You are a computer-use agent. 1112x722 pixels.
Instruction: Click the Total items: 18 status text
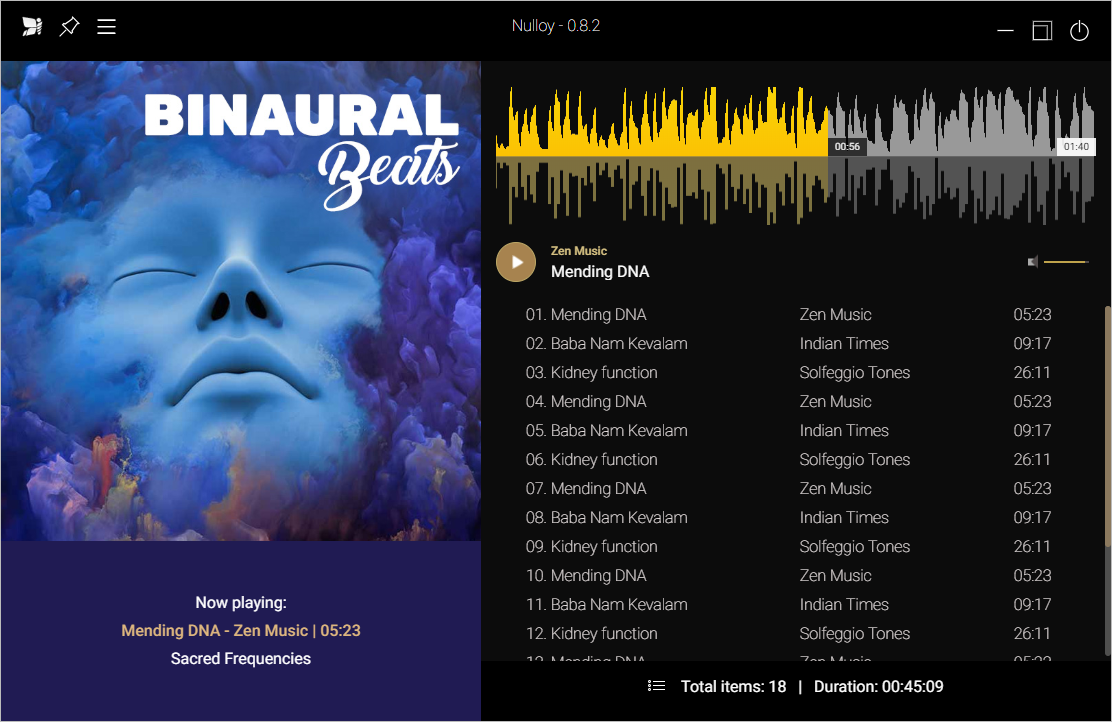click(733, 687)
